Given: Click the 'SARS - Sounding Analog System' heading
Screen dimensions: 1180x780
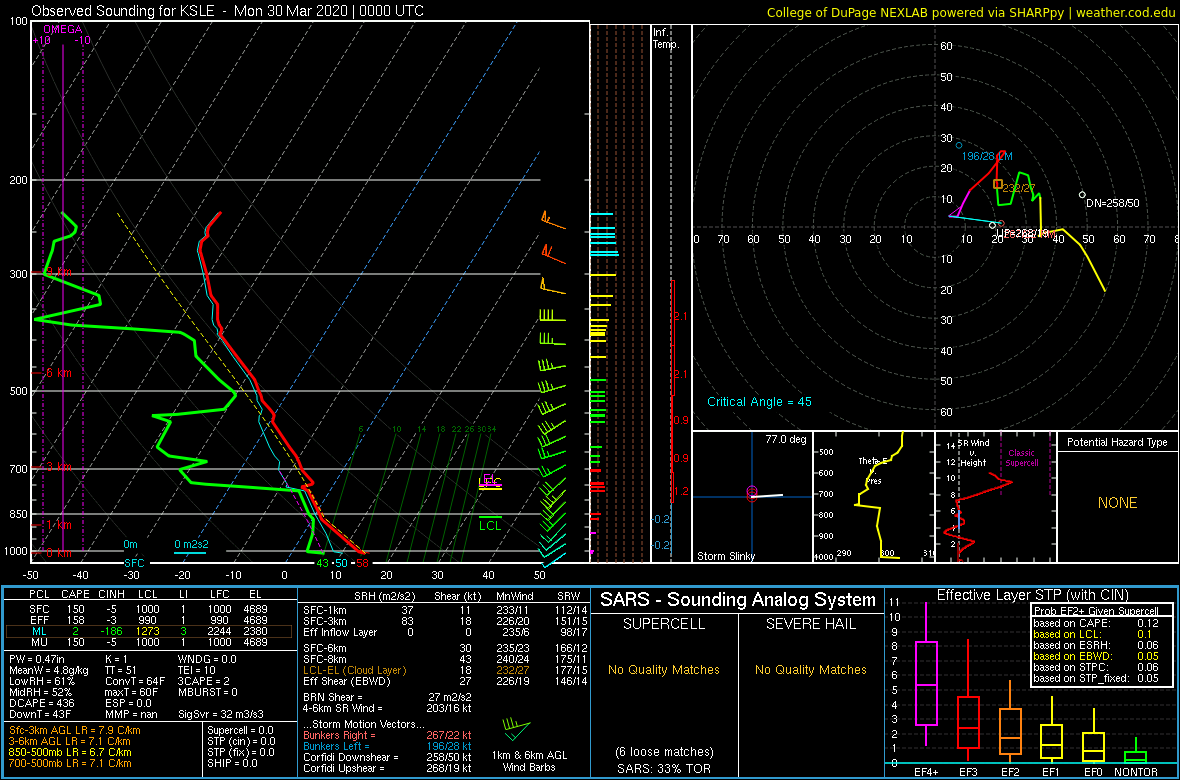Looking at the screenshot, I should (x=738, y=600).
